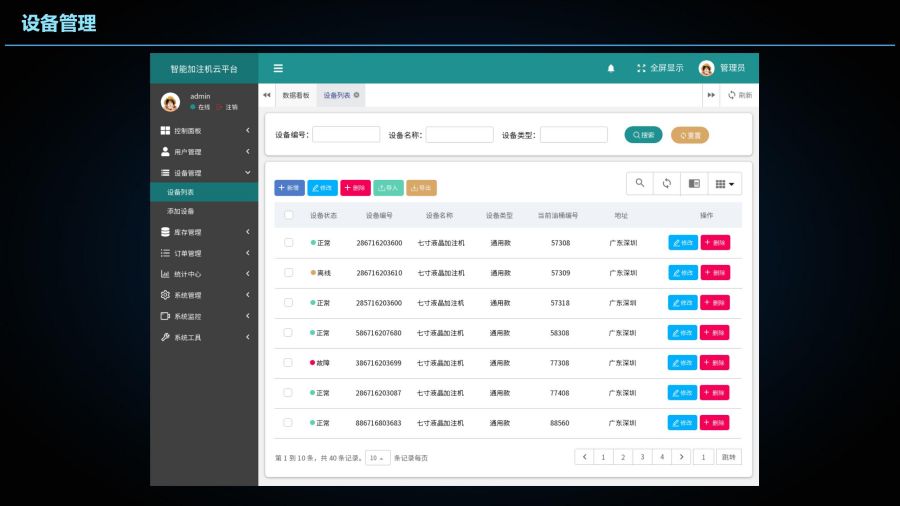Screen dimensions: 900x506
Task: Expand the 库存管理 sidebar menu
Action: (x=205, y=232)
